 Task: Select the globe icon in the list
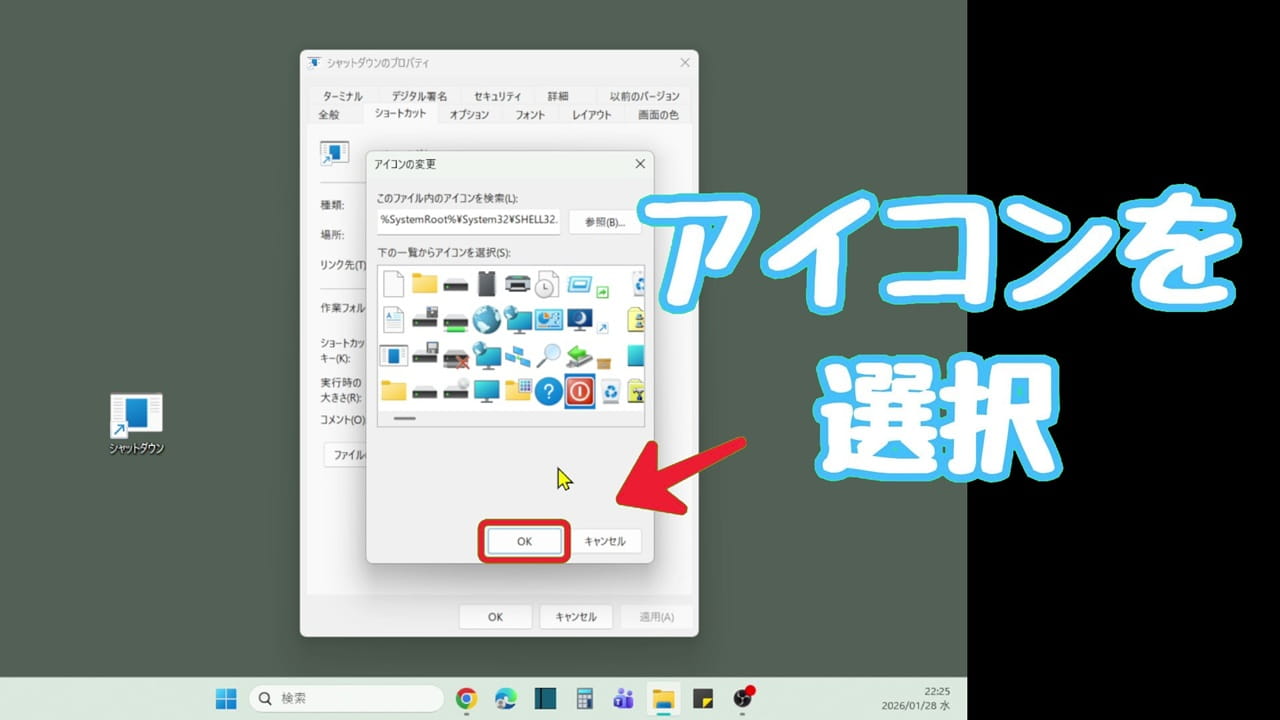click(487, 319)
